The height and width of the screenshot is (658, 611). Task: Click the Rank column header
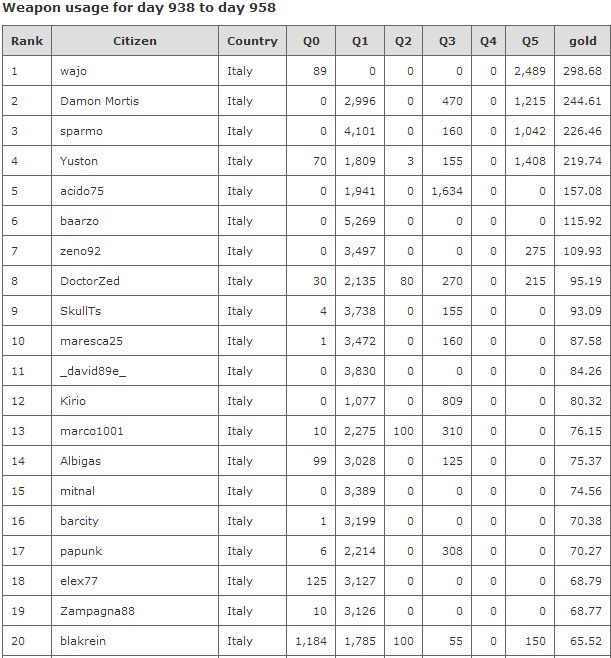click(27, 41)
